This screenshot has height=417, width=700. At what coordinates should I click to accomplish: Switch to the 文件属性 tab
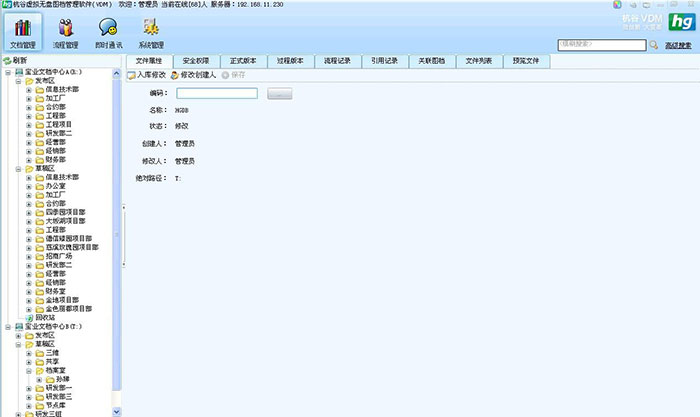click(x=149, y=61)
